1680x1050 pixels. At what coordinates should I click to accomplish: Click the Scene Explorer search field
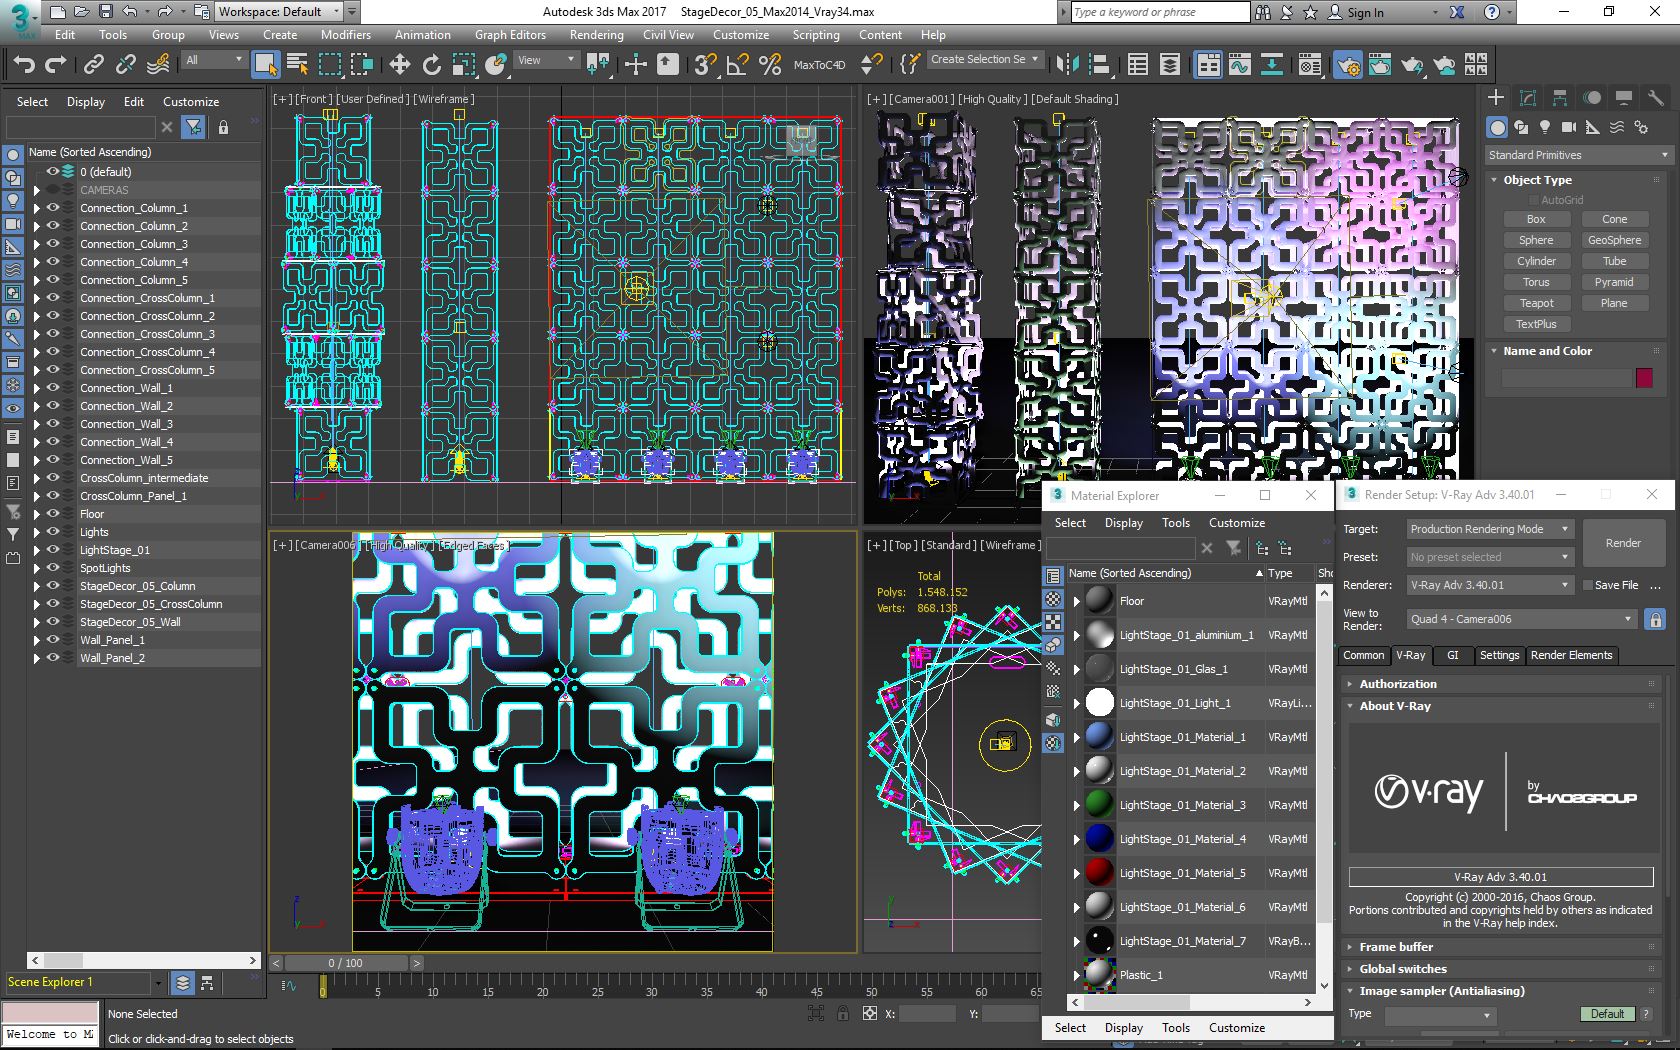click(80, 128)
